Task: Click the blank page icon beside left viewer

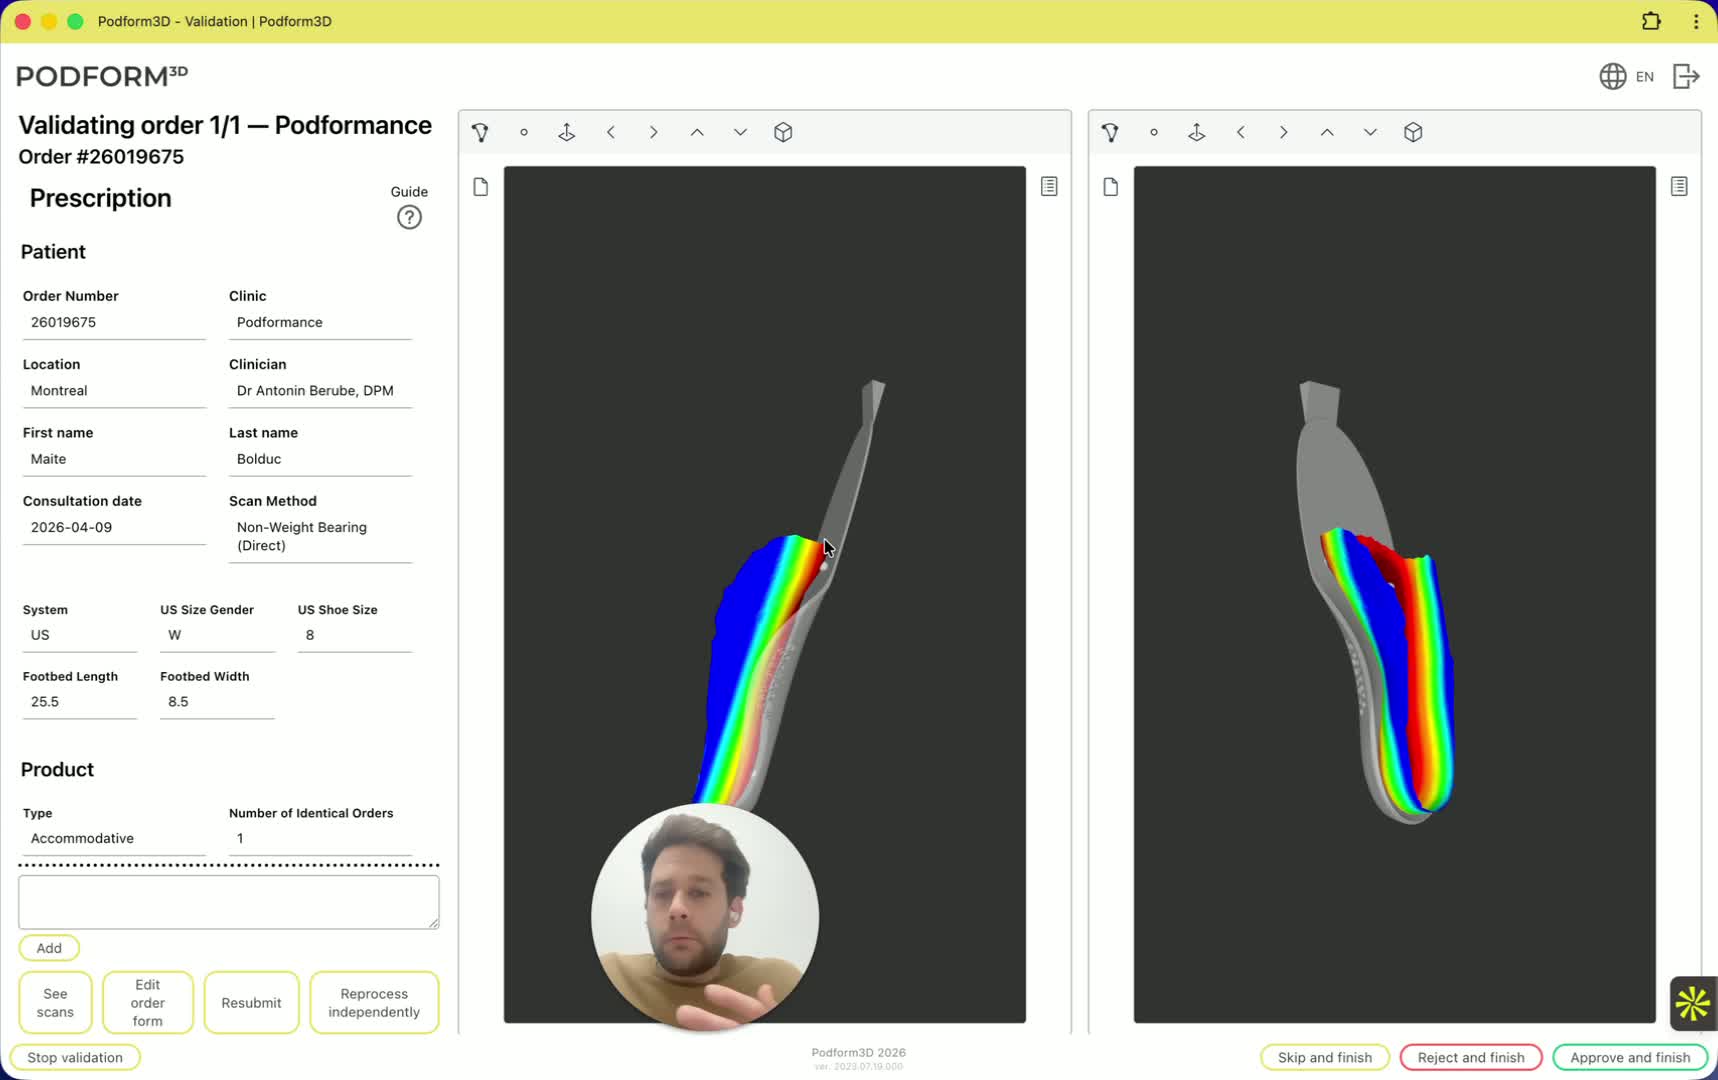Action: (x=481, y=187)
